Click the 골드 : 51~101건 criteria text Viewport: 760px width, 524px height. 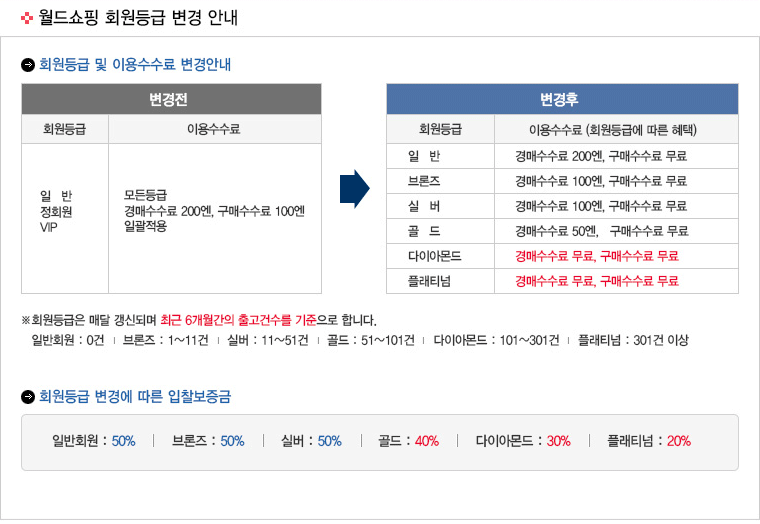(x=373, y=340)
